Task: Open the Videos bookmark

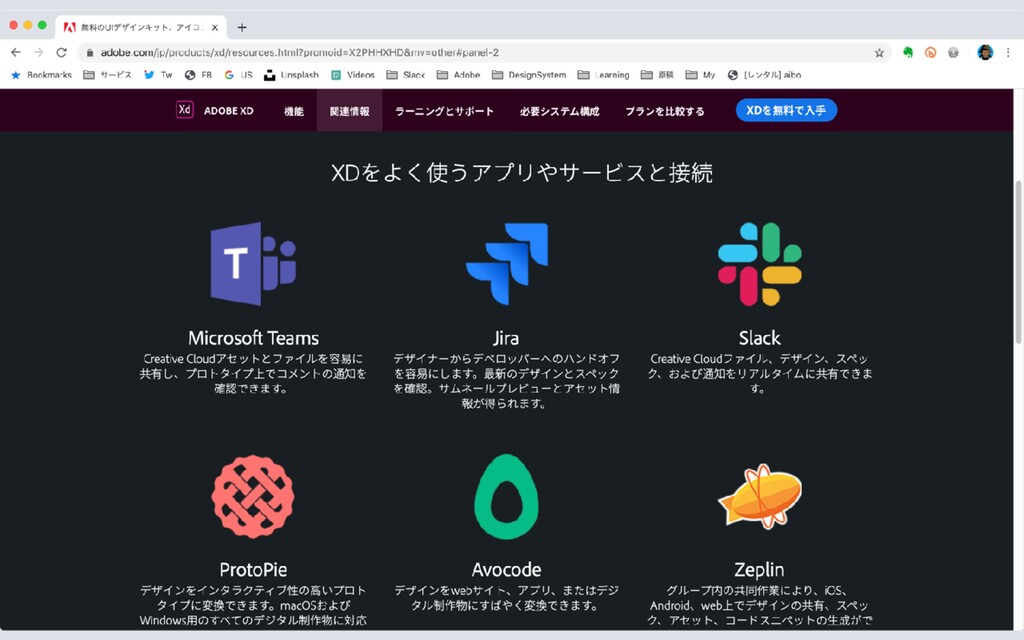Action: 353,75
